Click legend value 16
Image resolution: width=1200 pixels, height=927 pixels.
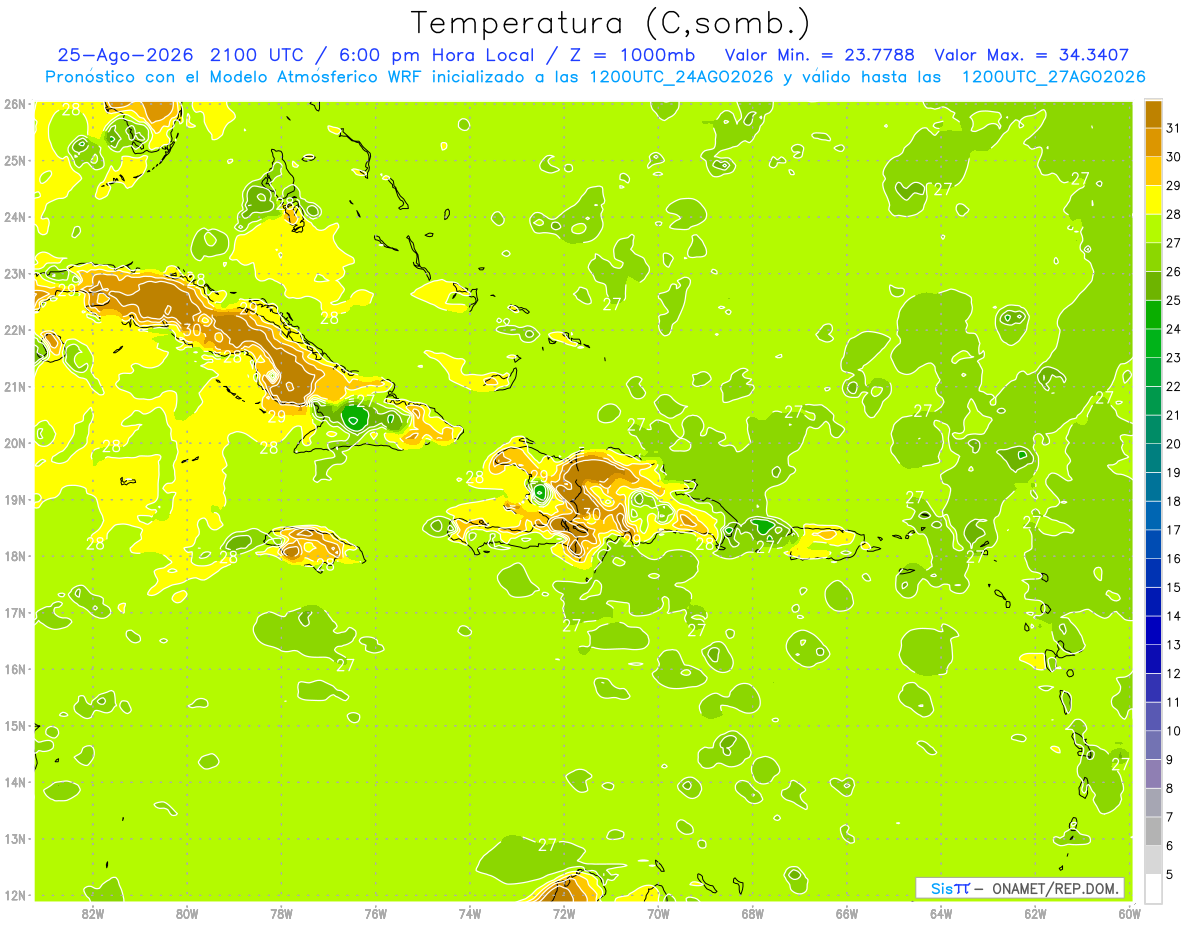(x=1173, y=558)
